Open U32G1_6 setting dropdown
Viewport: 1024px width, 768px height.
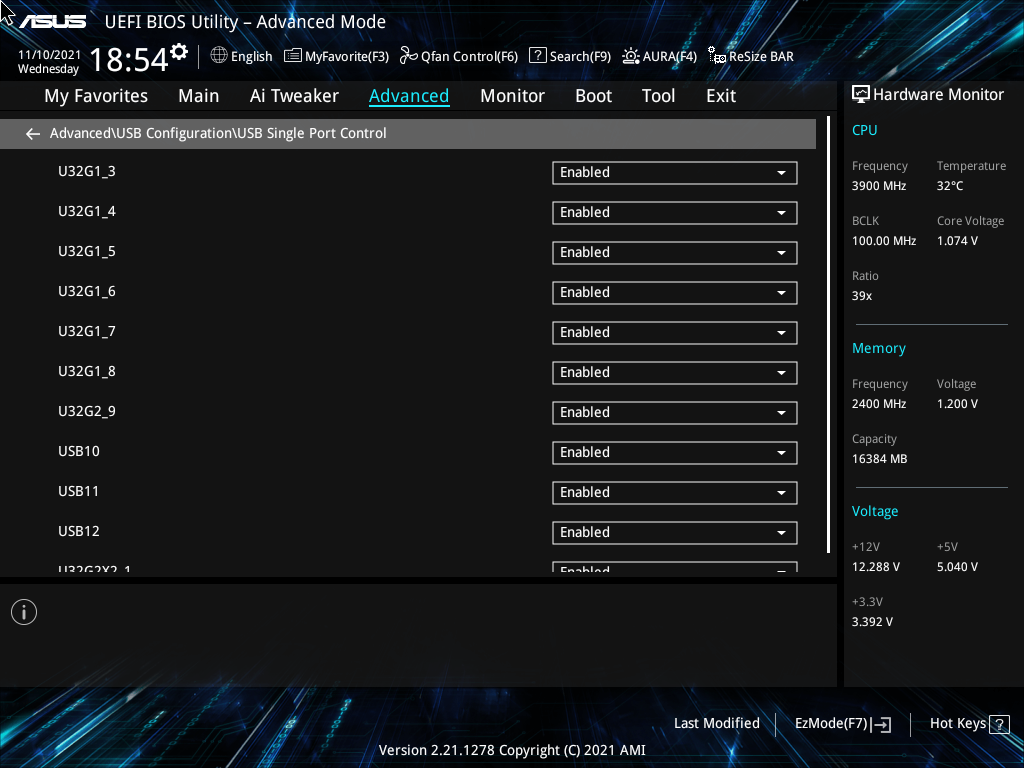pos(675,293)
